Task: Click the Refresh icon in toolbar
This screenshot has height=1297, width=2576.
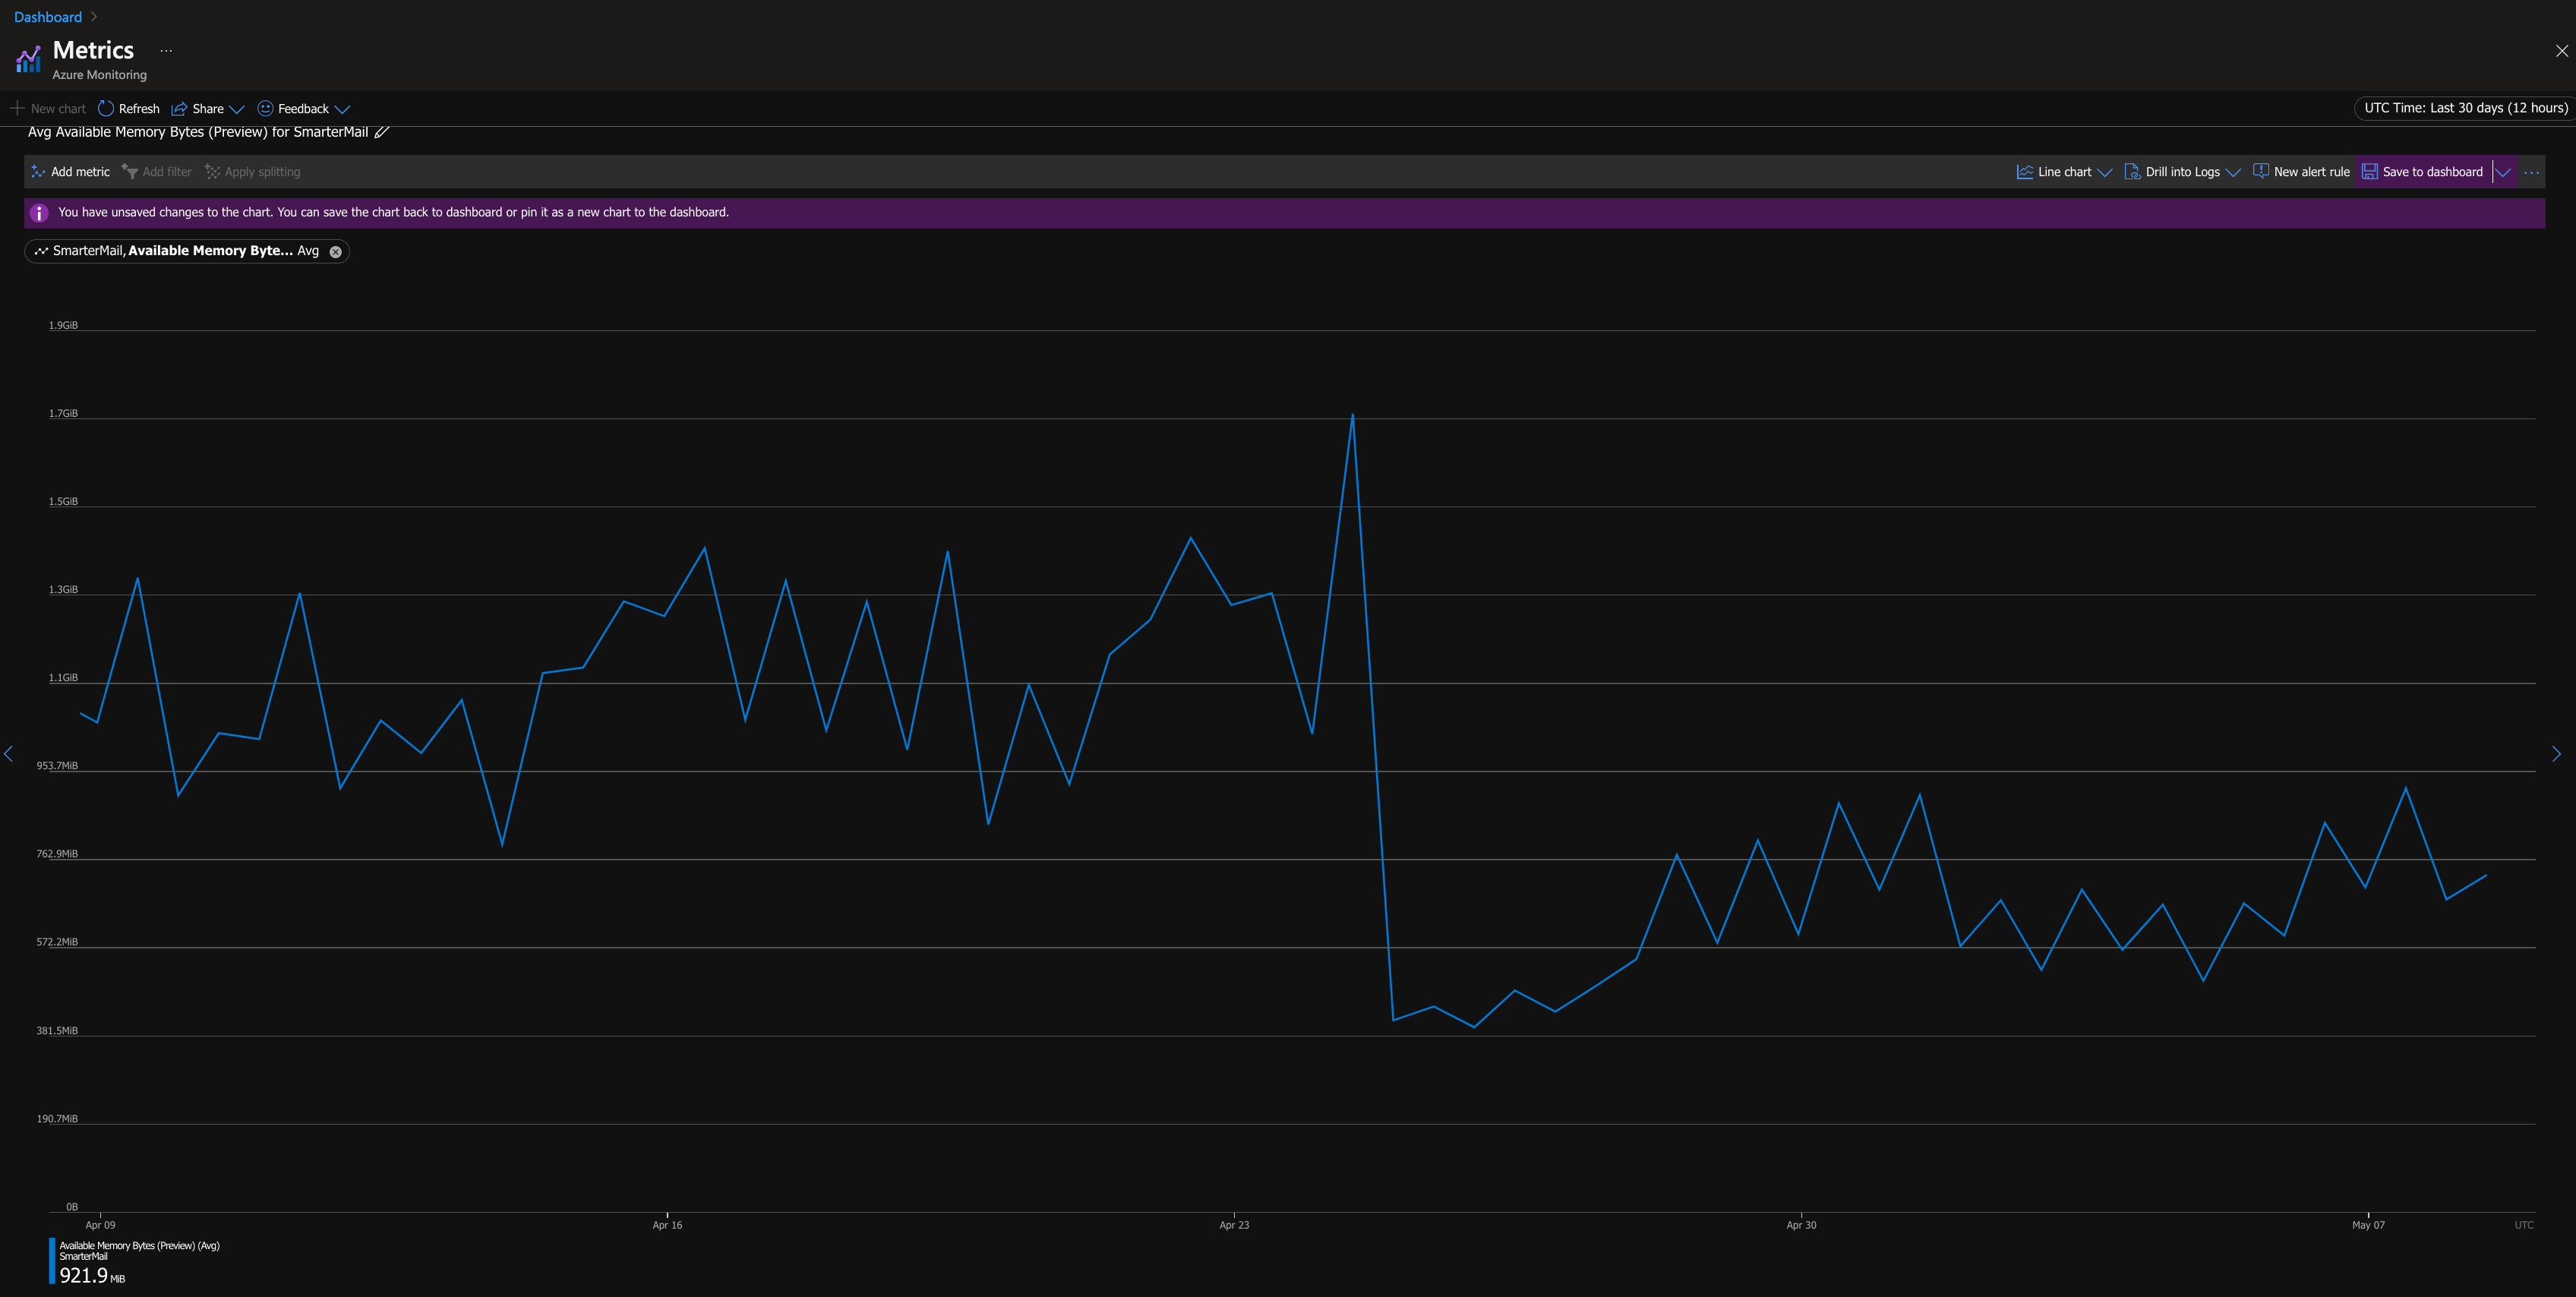Action: tap(106, 108)
